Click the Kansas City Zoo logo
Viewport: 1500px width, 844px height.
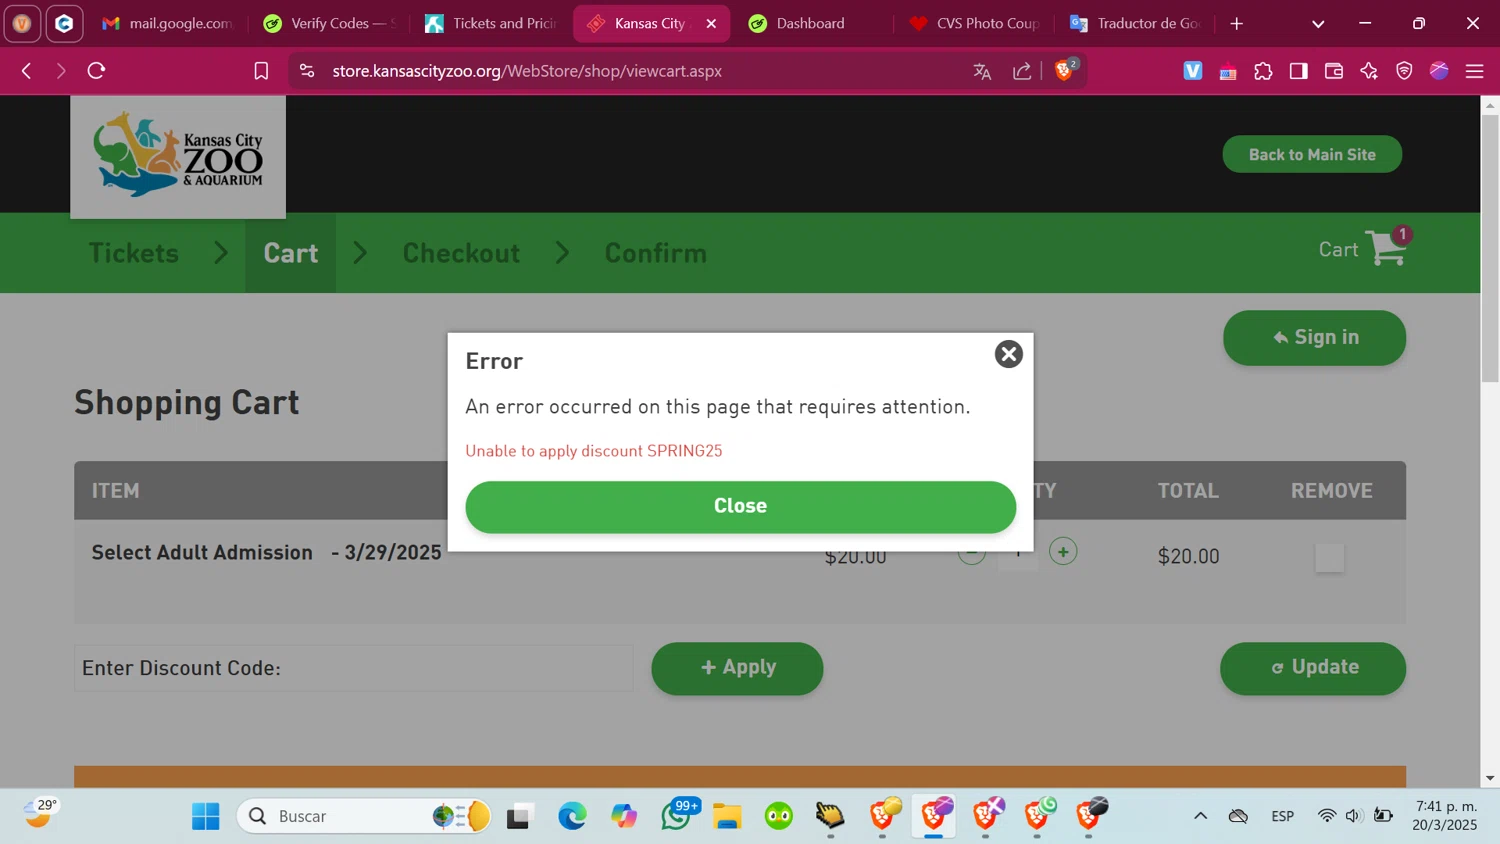coord(178,156)
